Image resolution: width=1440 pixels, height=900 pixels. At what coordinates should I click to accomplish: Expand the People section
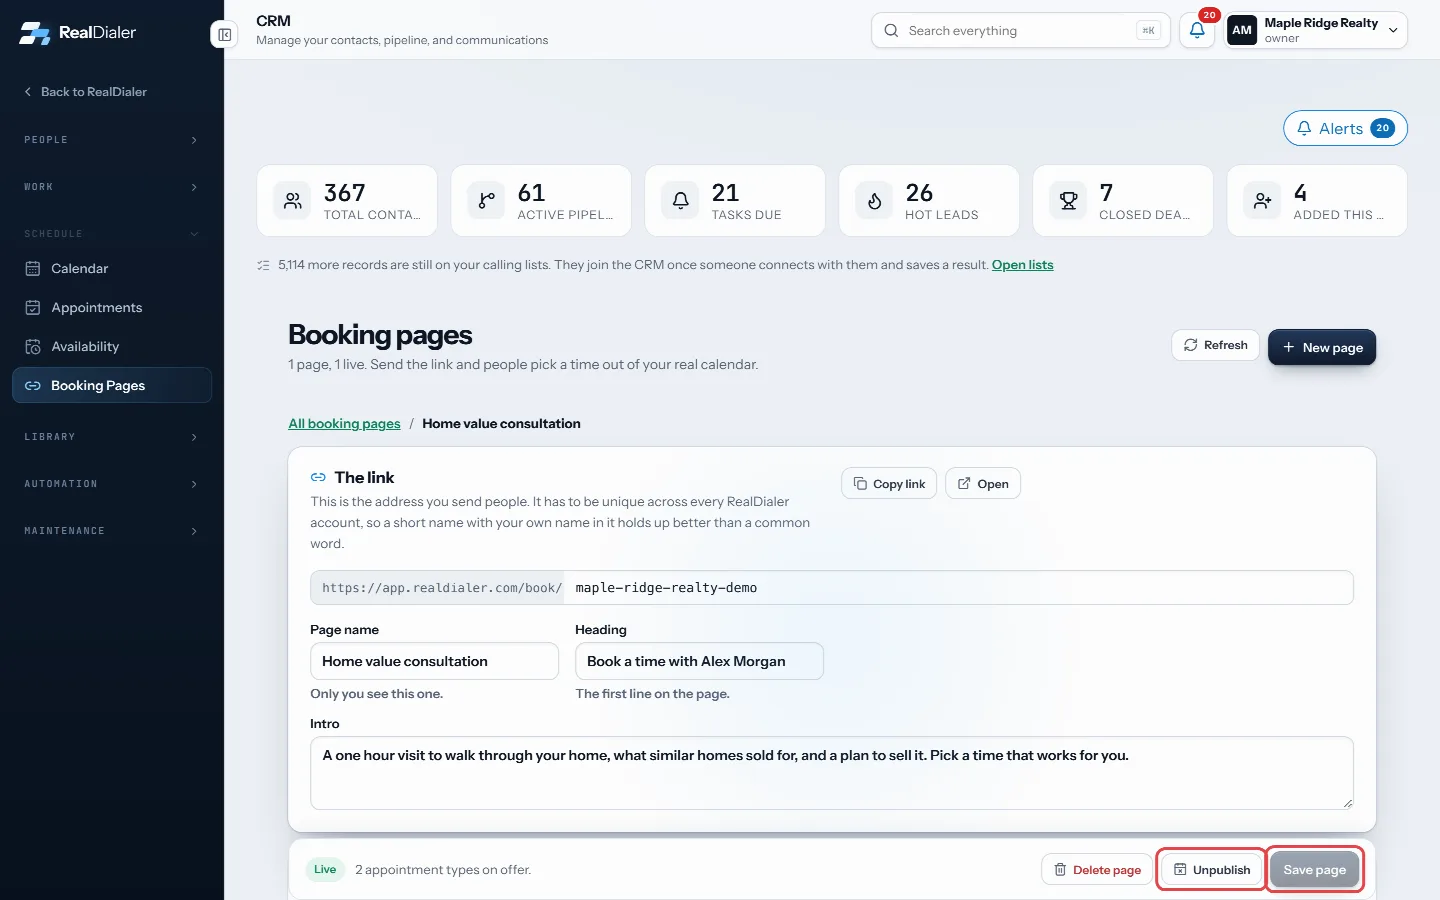coord(112,140)
